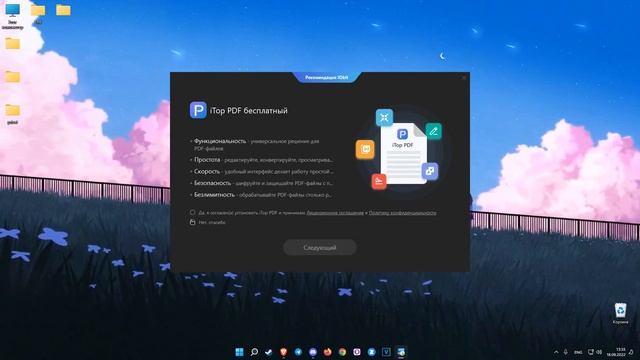The image size is (640, 360).
Task: Click the 'iTop PDF бесплатный' heading
Action: tap(249, 111)
